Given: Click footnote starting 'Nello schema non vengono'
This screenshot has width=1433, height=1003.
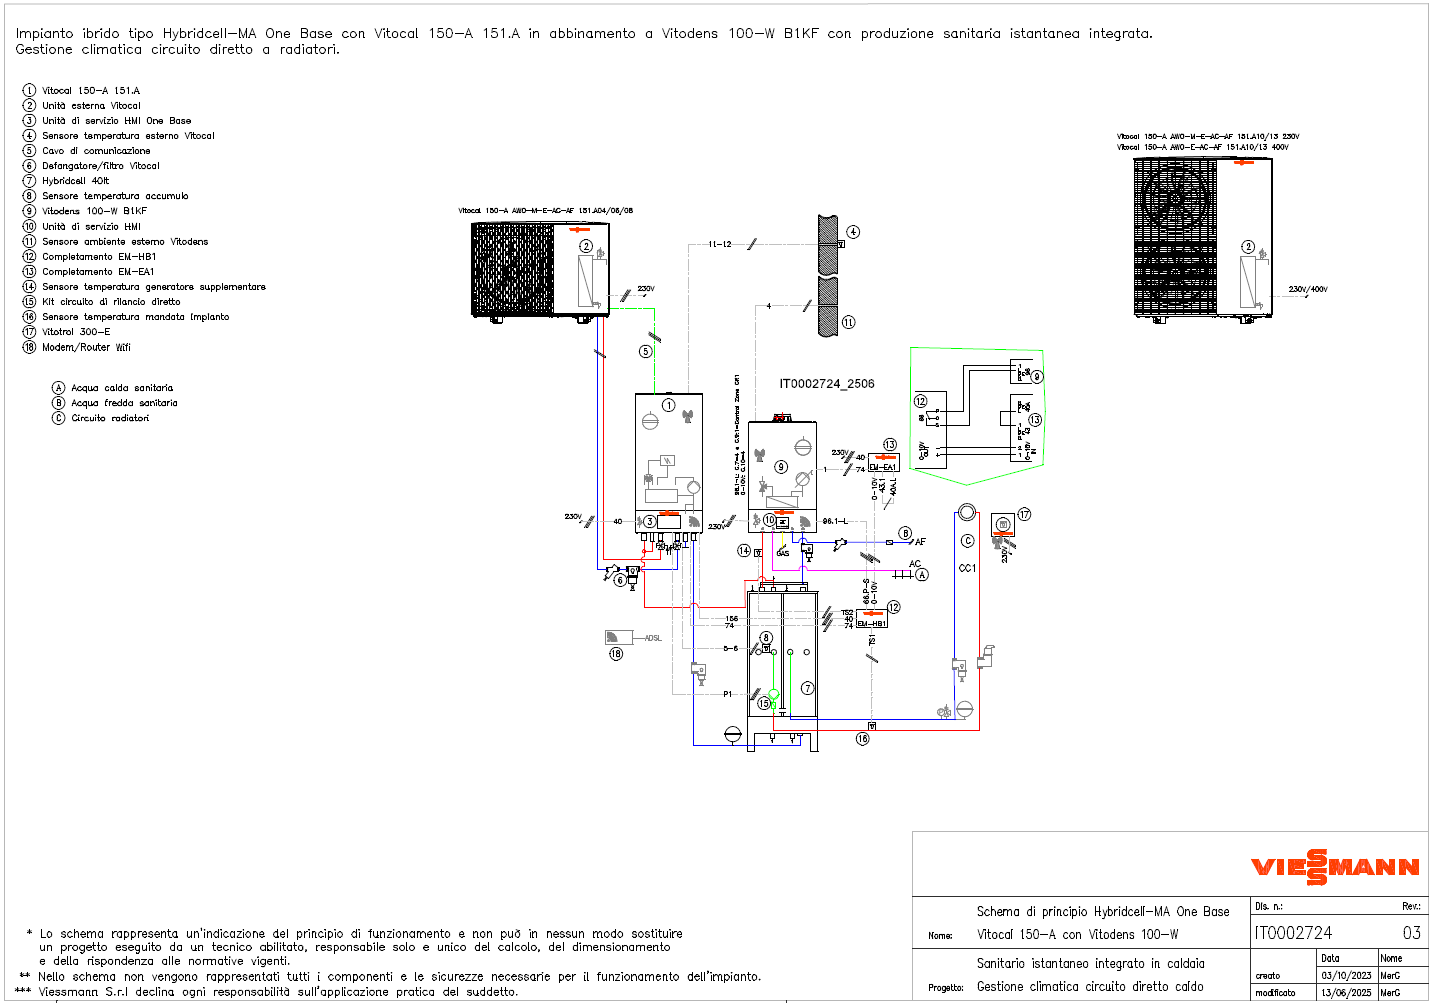Looking at the screenshot, I should (400, 977).
